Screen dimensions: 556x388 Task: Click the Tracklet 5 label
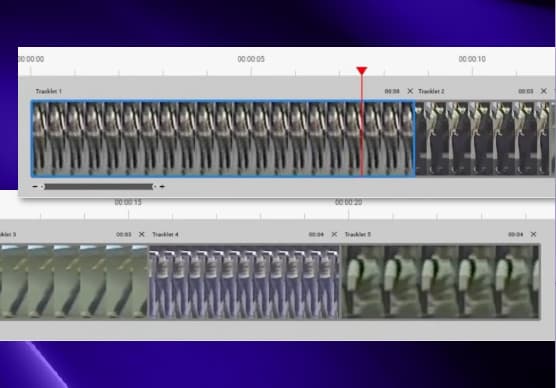pyautogui.click(x=358, y=234)
